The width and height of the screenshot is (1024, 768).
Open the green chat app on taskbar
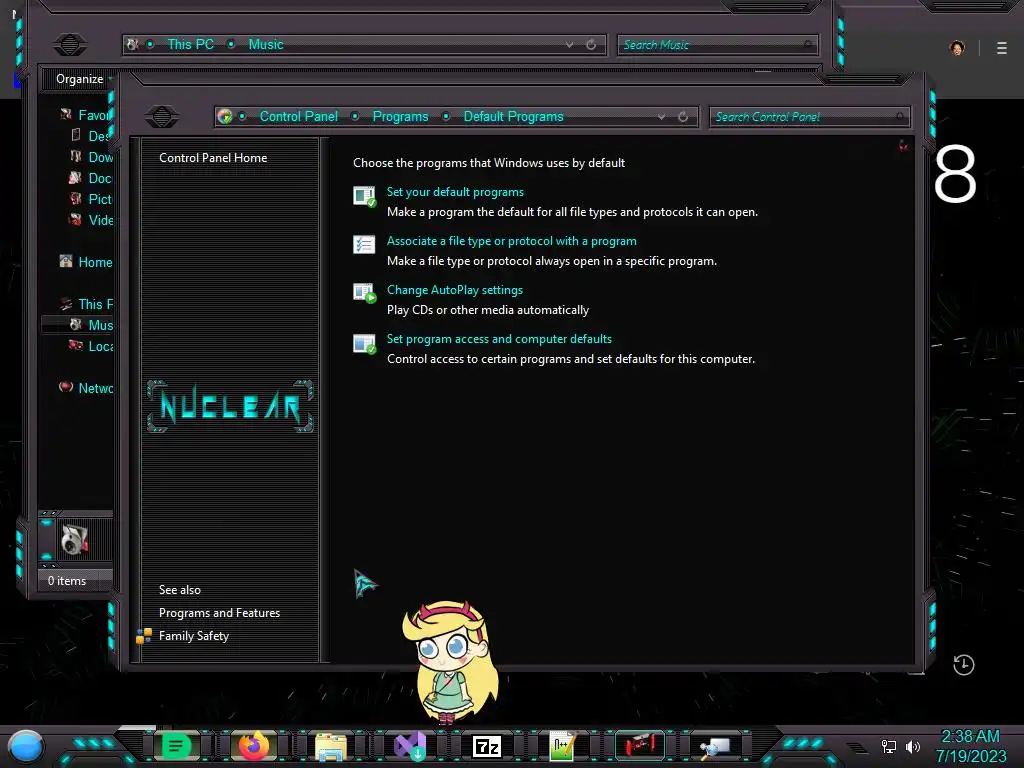tap(176, 746)
